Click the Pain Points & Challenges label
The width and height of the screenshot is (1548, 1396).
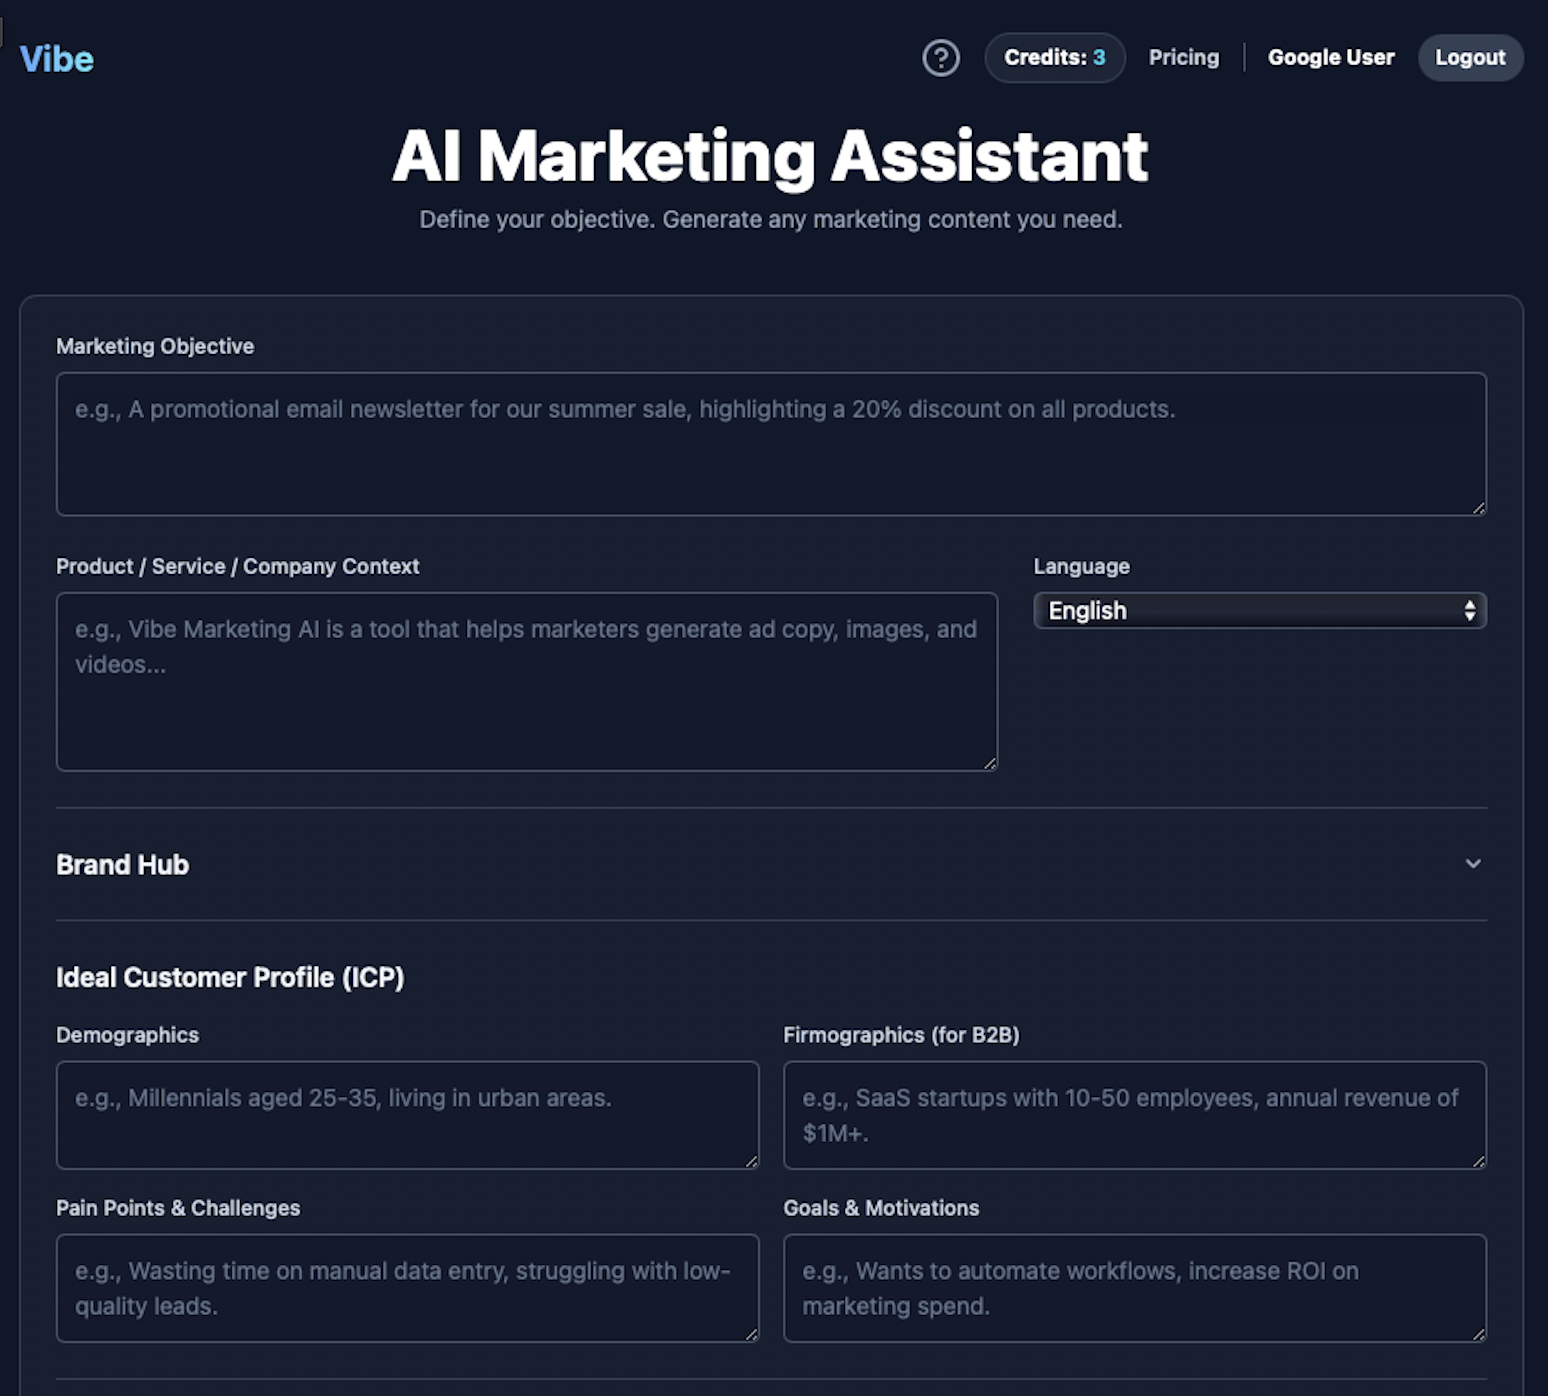tap(178, 1208)
